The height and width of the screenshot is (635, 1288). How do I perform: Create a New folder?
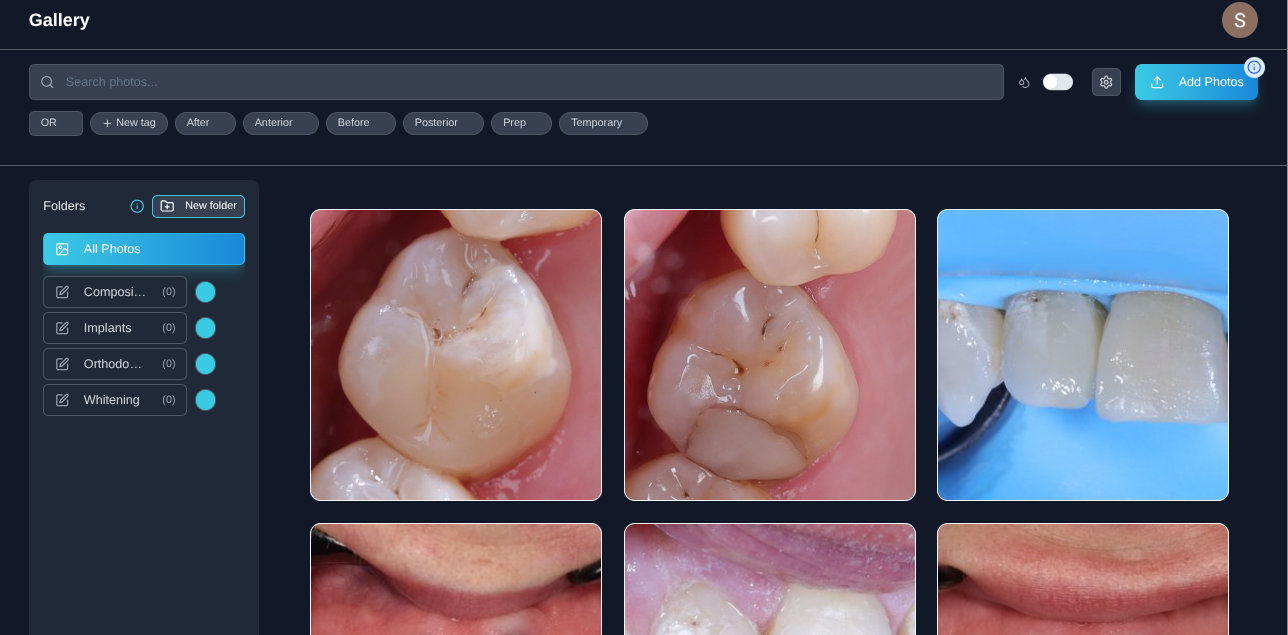tap(198, 206)
